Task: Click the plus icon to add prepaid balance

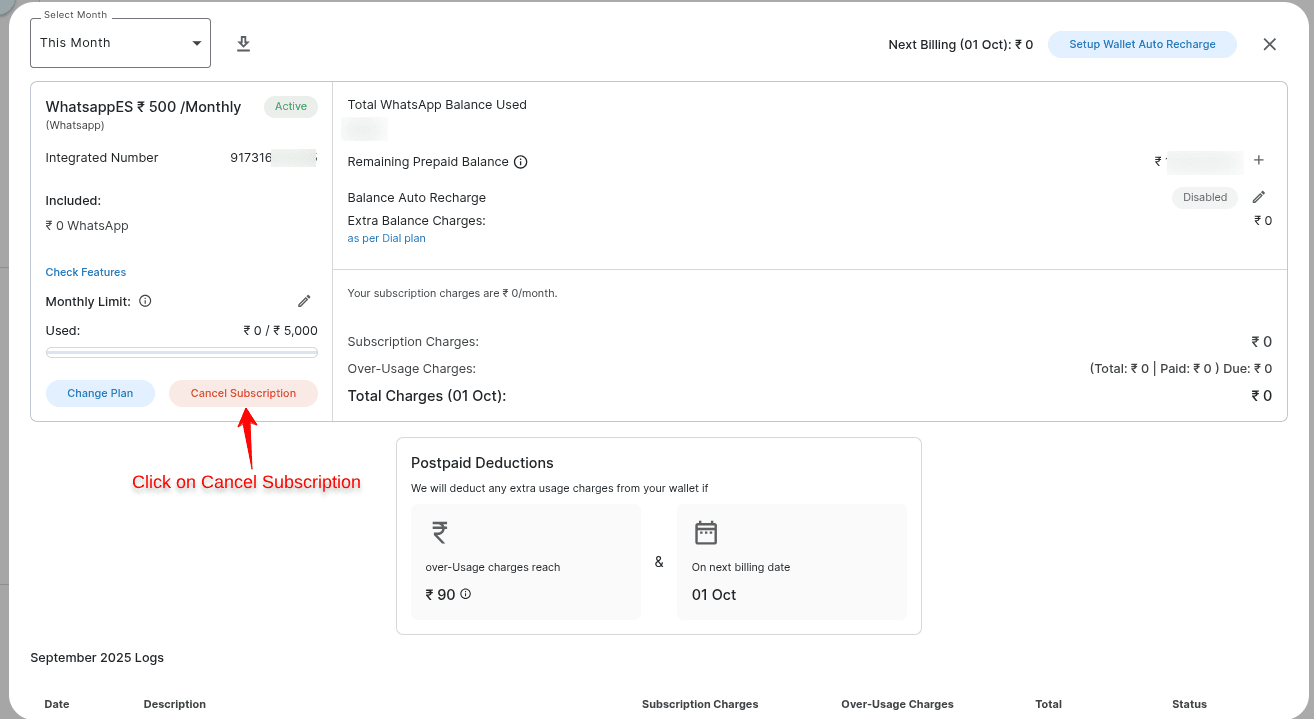Action: point(1259,160)
